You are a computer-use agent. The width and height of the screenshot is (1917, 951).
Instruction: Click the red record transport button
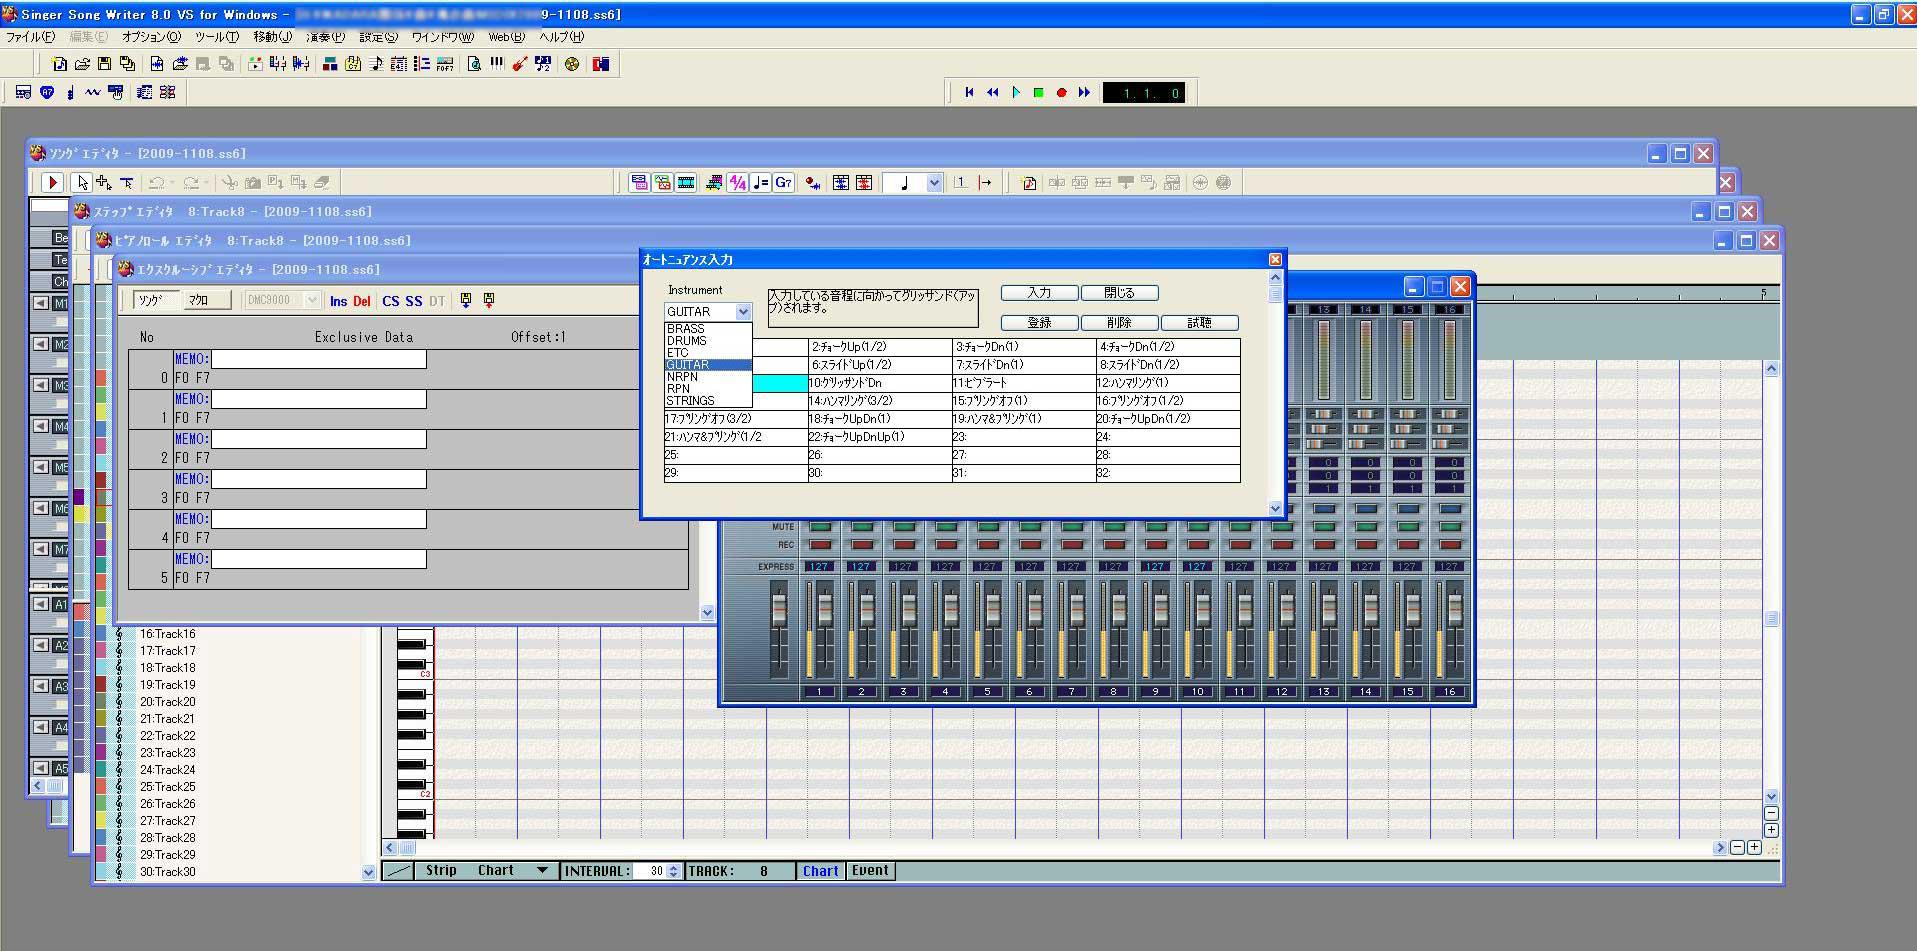pyautogui.click(x=1062, y=92)
